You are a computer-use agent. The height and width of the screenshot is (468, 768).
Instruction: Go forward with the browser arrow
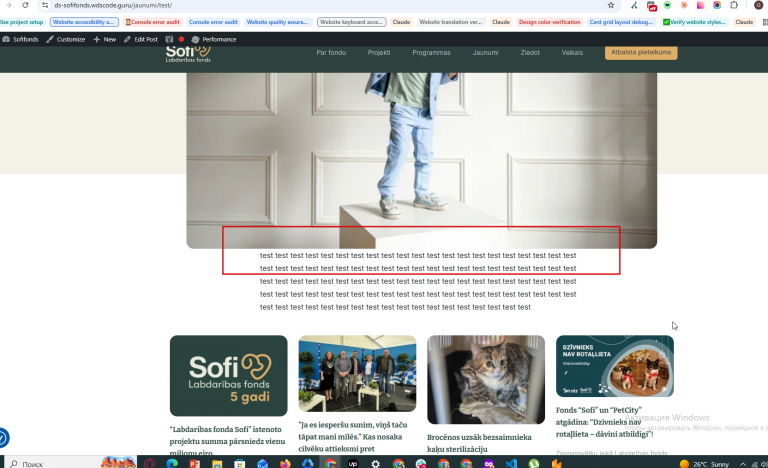click(x=8, y=5)
